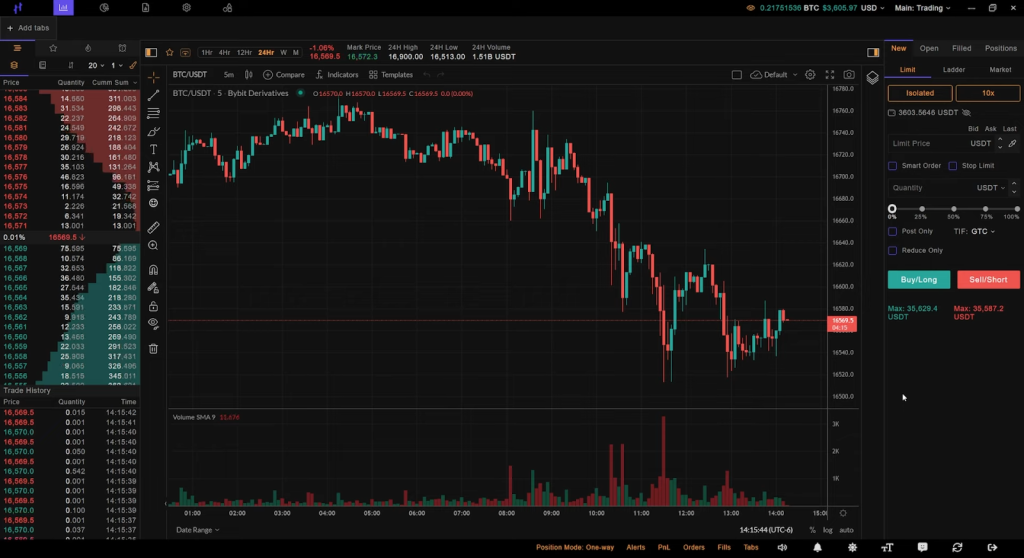This screenshot has height=558, width=1024.
Task: Take a chart snapshot with camera icon
Action: tap(849, 74)
